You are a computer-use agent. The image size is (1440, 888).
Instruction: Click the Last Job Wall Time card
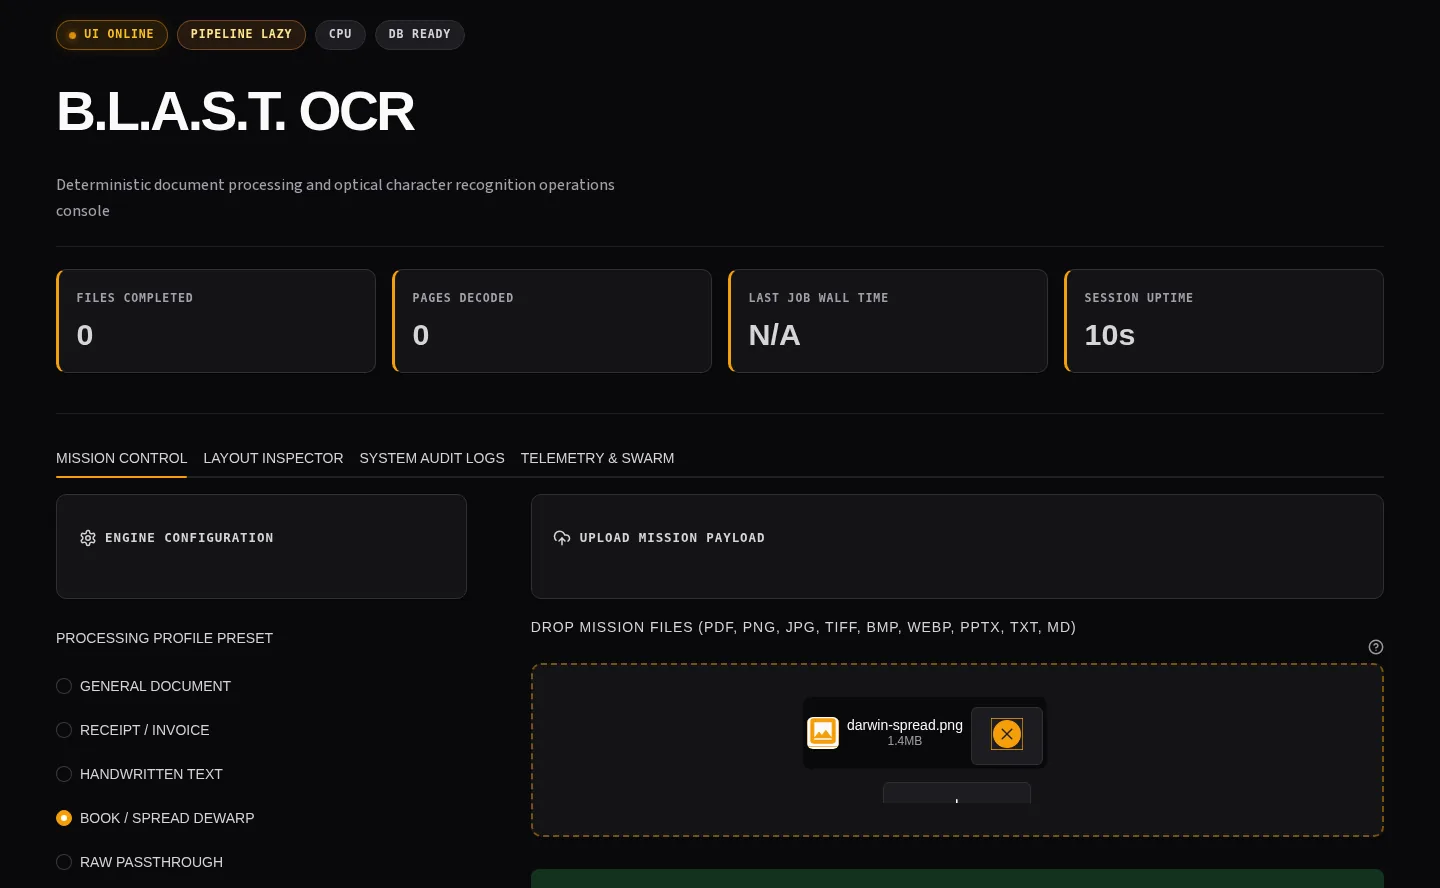(888, 321)
